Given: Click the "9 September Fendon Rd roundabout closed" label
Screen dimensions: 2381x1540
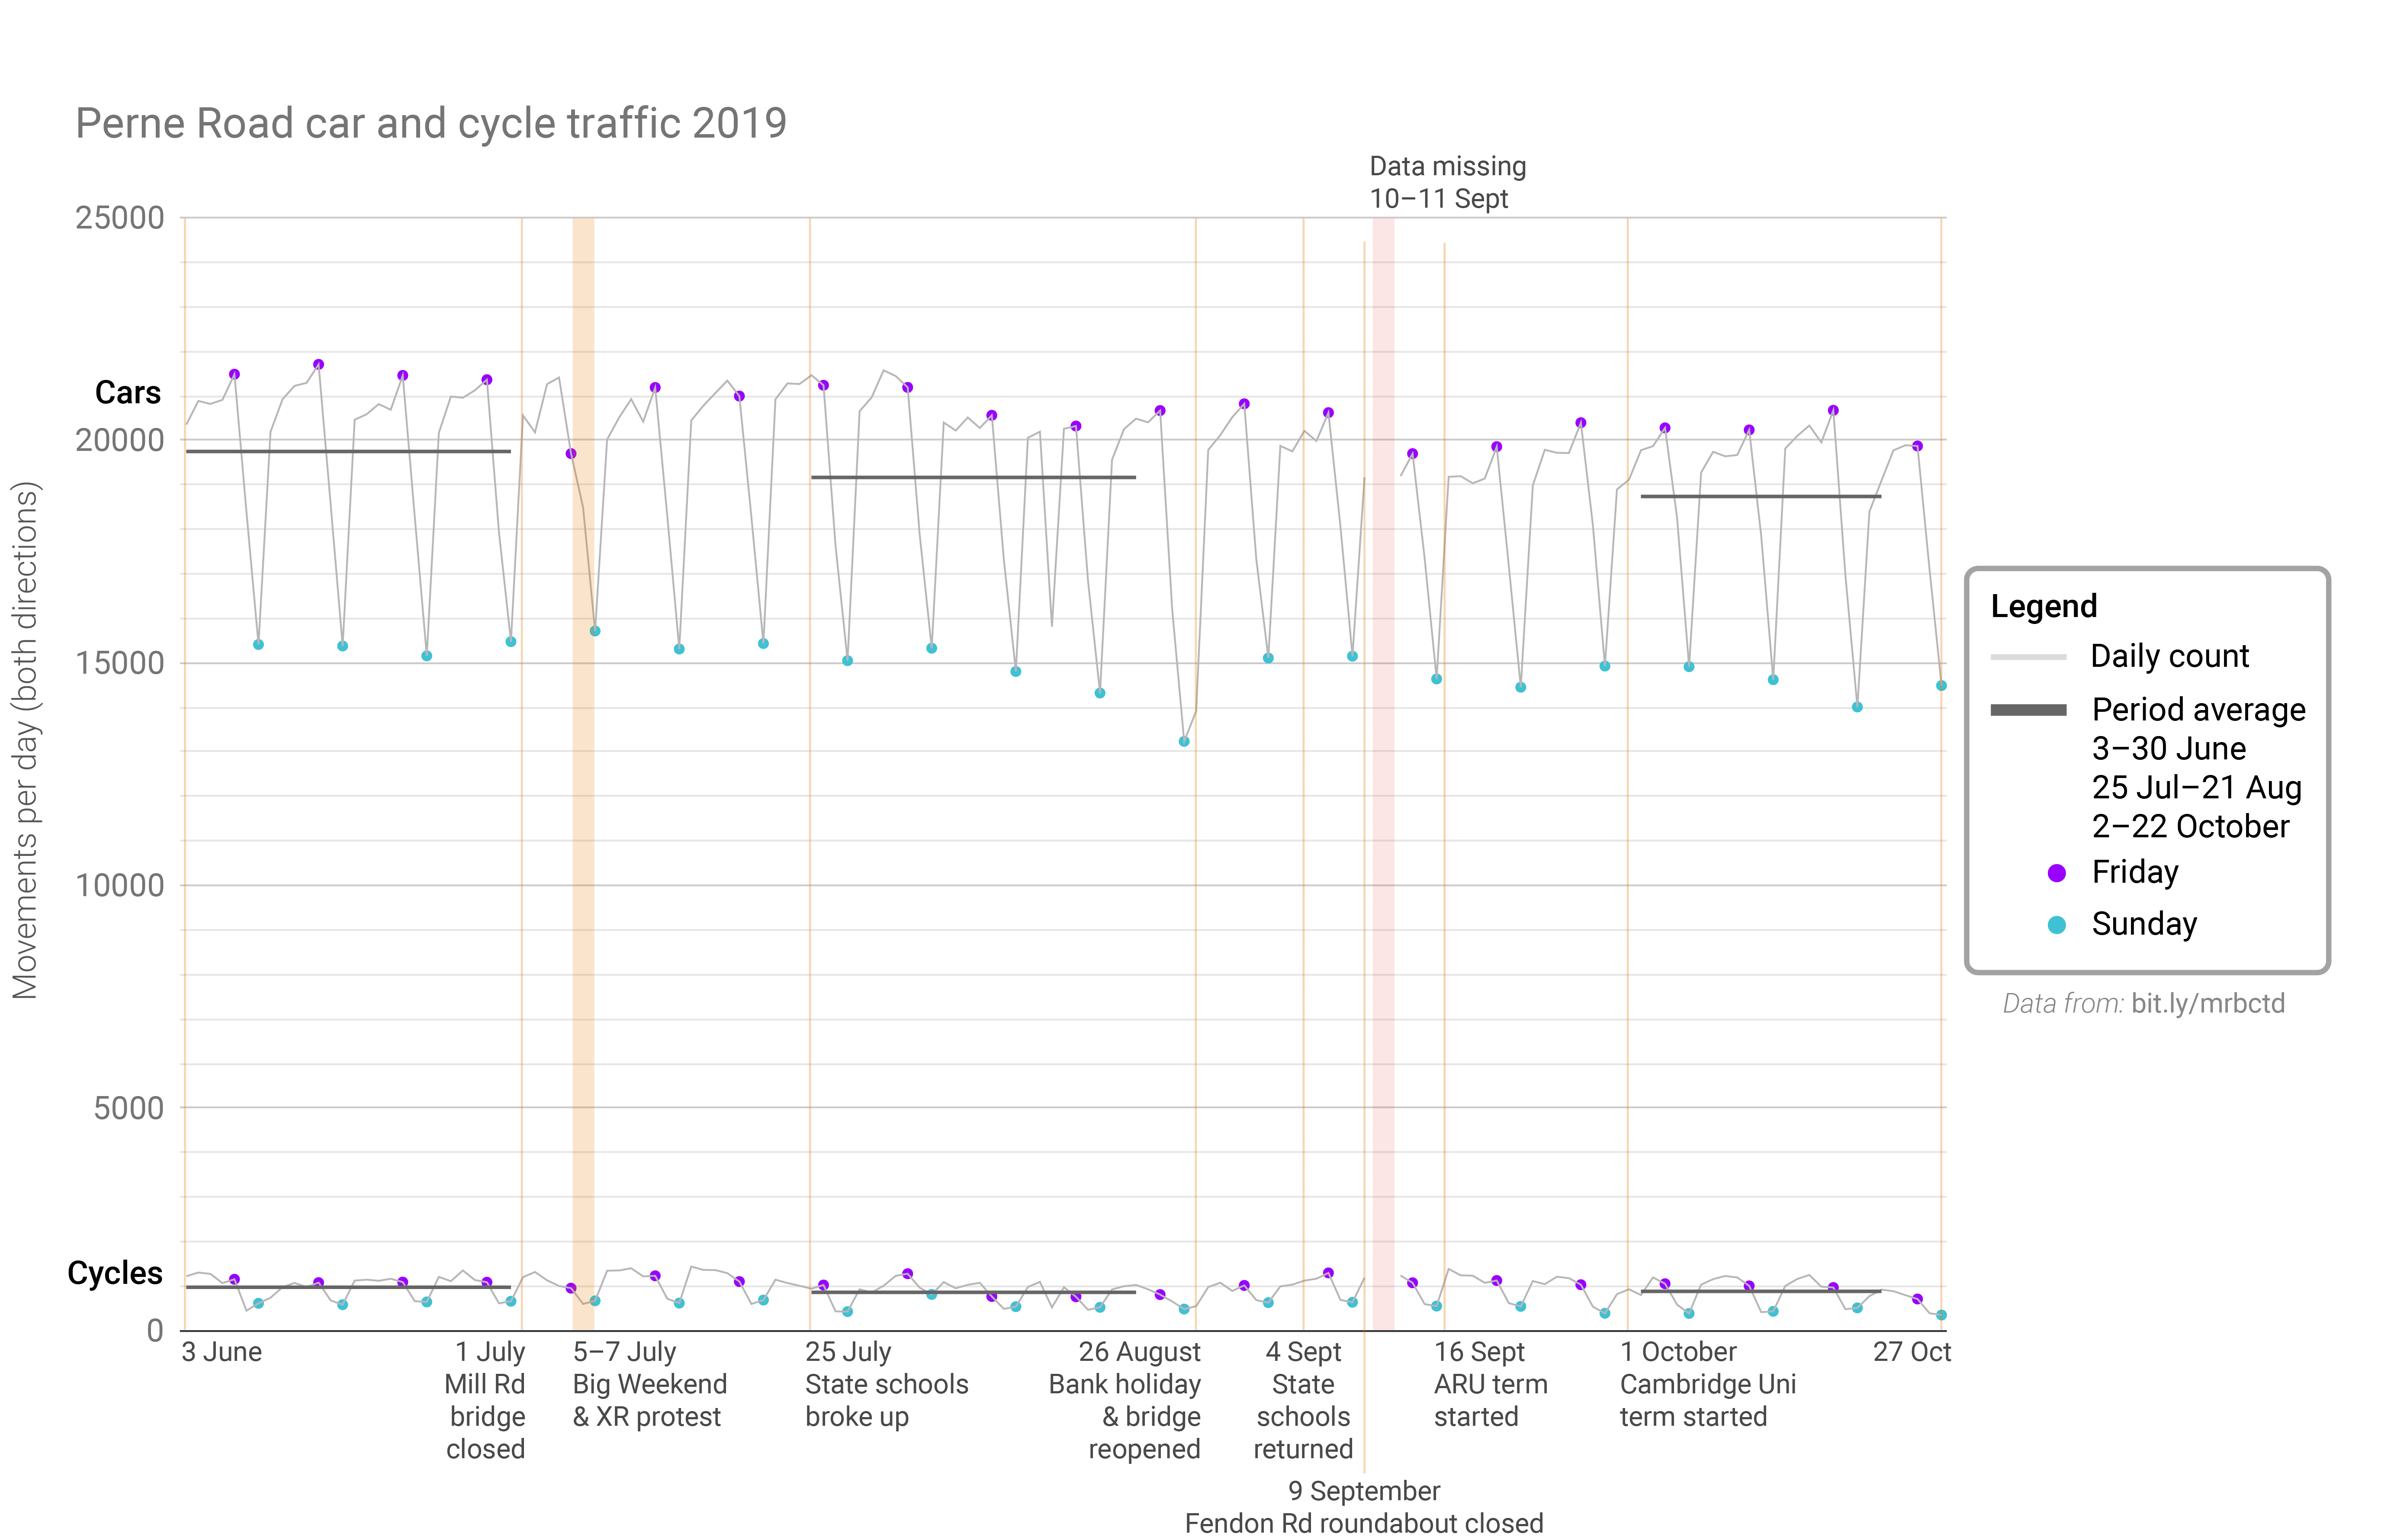Looking at the screenshot, I should tap(1364, 1507).
